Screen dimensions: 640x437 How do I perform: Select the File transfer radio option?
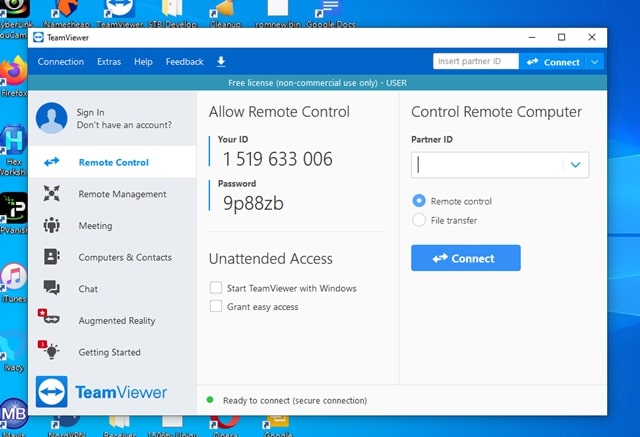(419, 220)
